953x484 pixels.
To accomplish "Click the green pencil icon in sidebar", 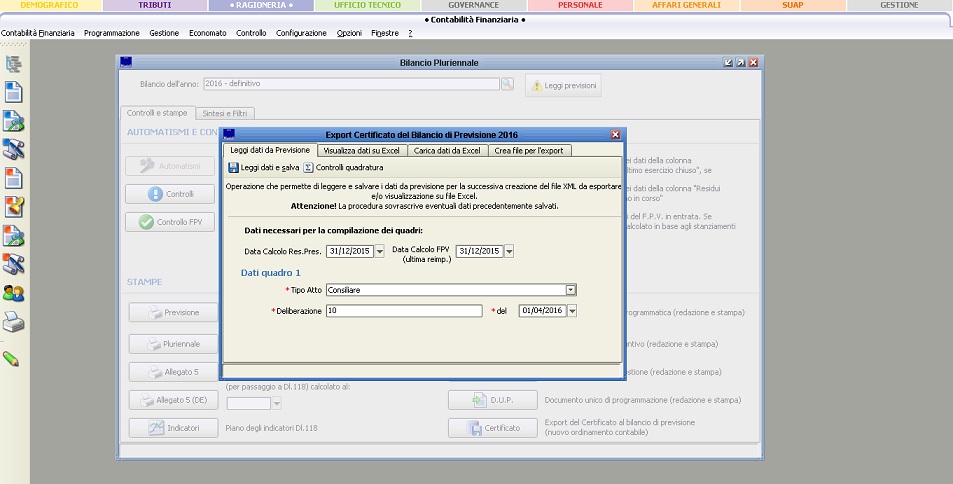I will pos(12,358).
